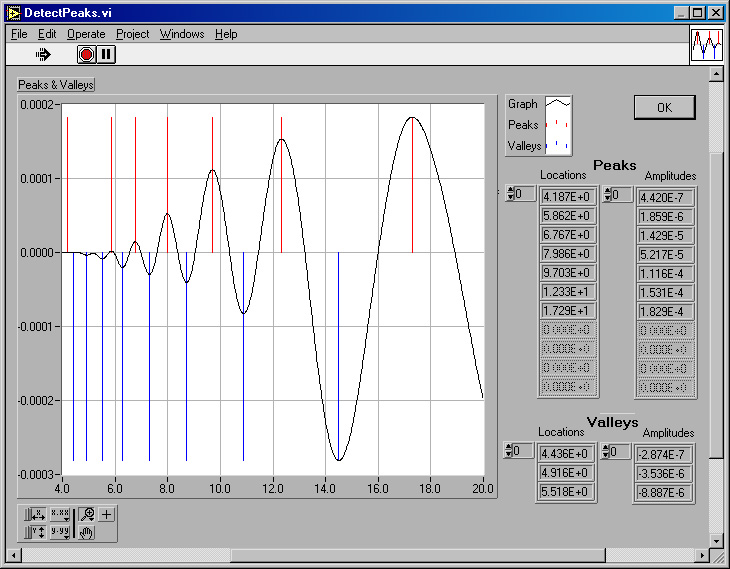
Task: Select peak location value 6.767E+0
Action: pos(568,235)
